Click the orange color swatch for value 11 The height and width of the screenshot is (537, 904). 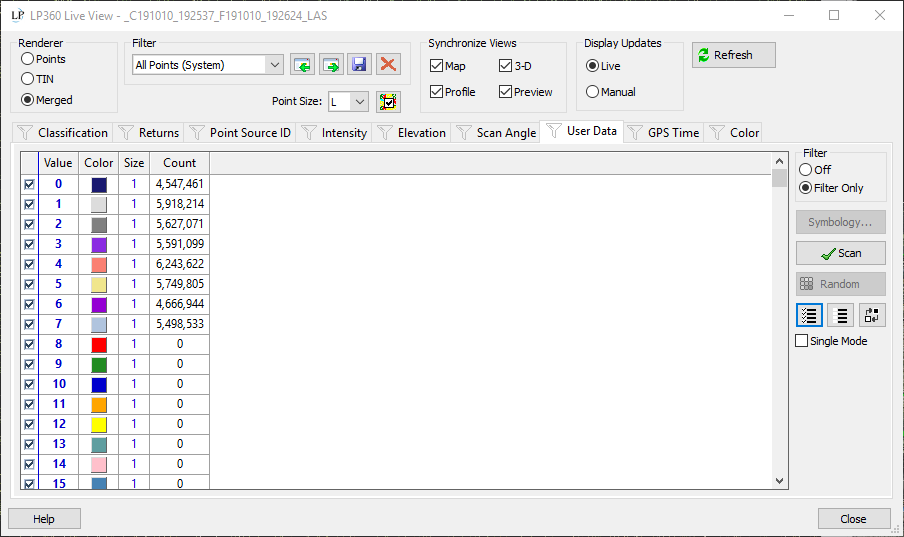[99, 404]
